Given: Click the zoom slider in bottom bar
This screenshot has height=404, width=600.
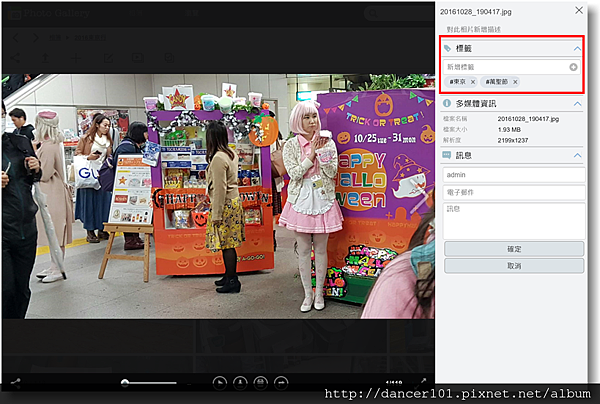Looking at the screenshot, I should click(x=148, y=382).
